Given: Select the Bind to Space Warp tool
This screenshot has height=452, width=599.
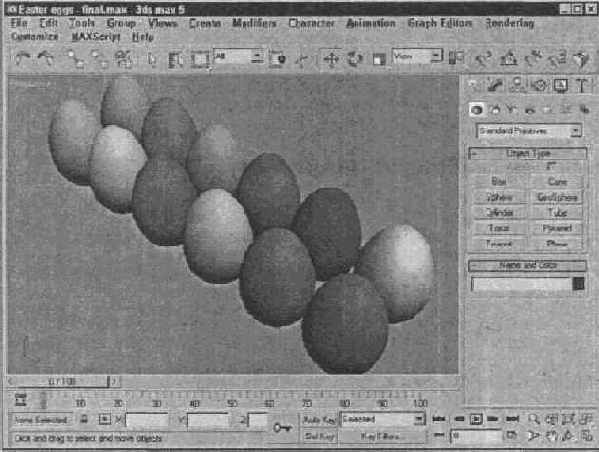Looking at the screenshot, I should (123, 59).
